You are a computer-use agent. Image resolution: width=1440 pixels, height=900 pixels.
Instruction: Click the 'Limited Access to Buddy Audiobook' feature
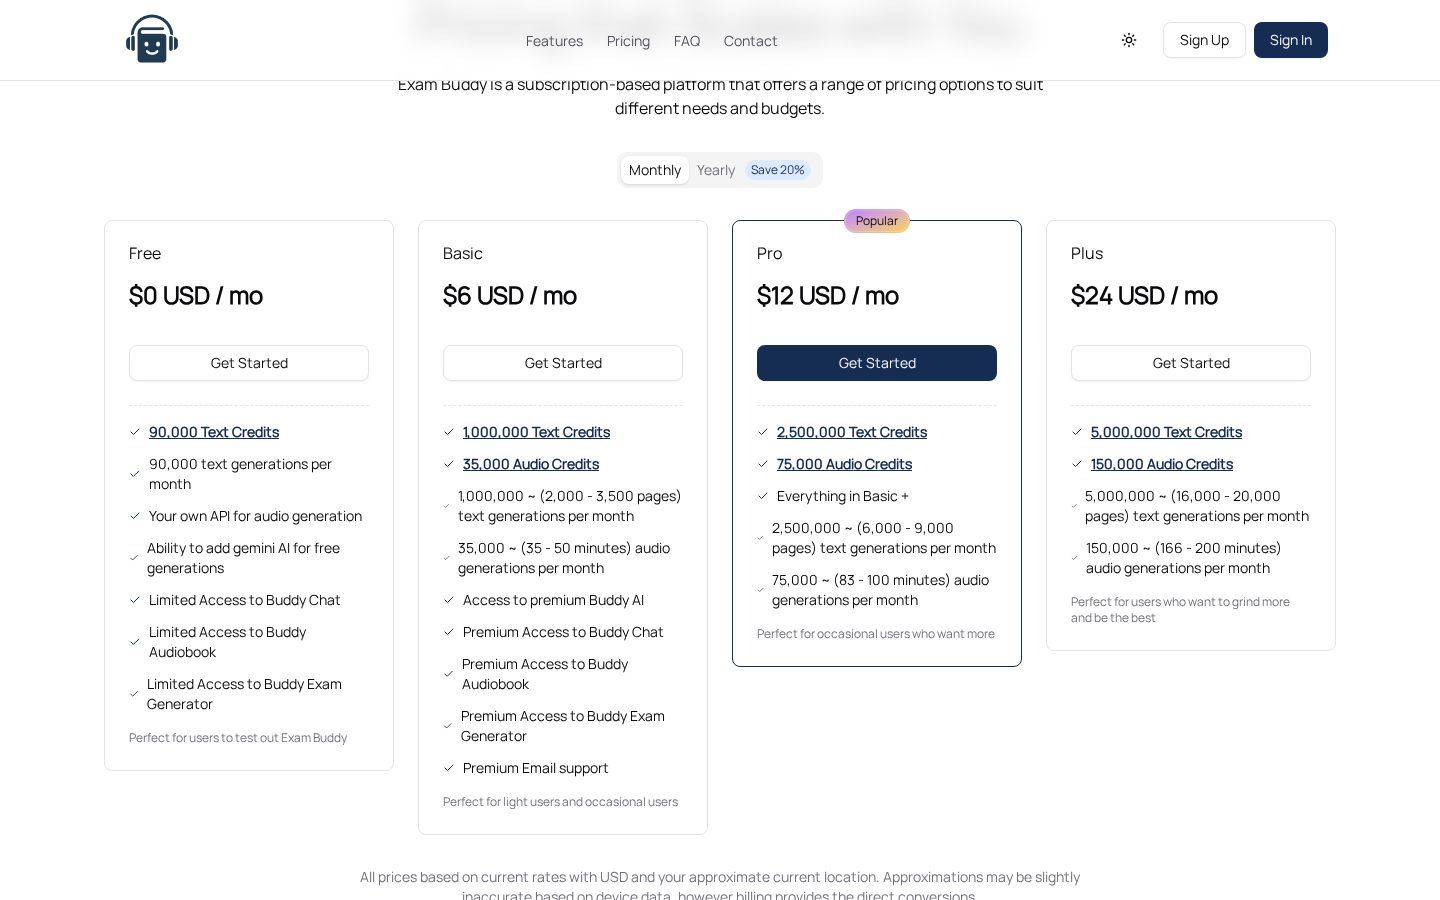click(x=227, y=642)
